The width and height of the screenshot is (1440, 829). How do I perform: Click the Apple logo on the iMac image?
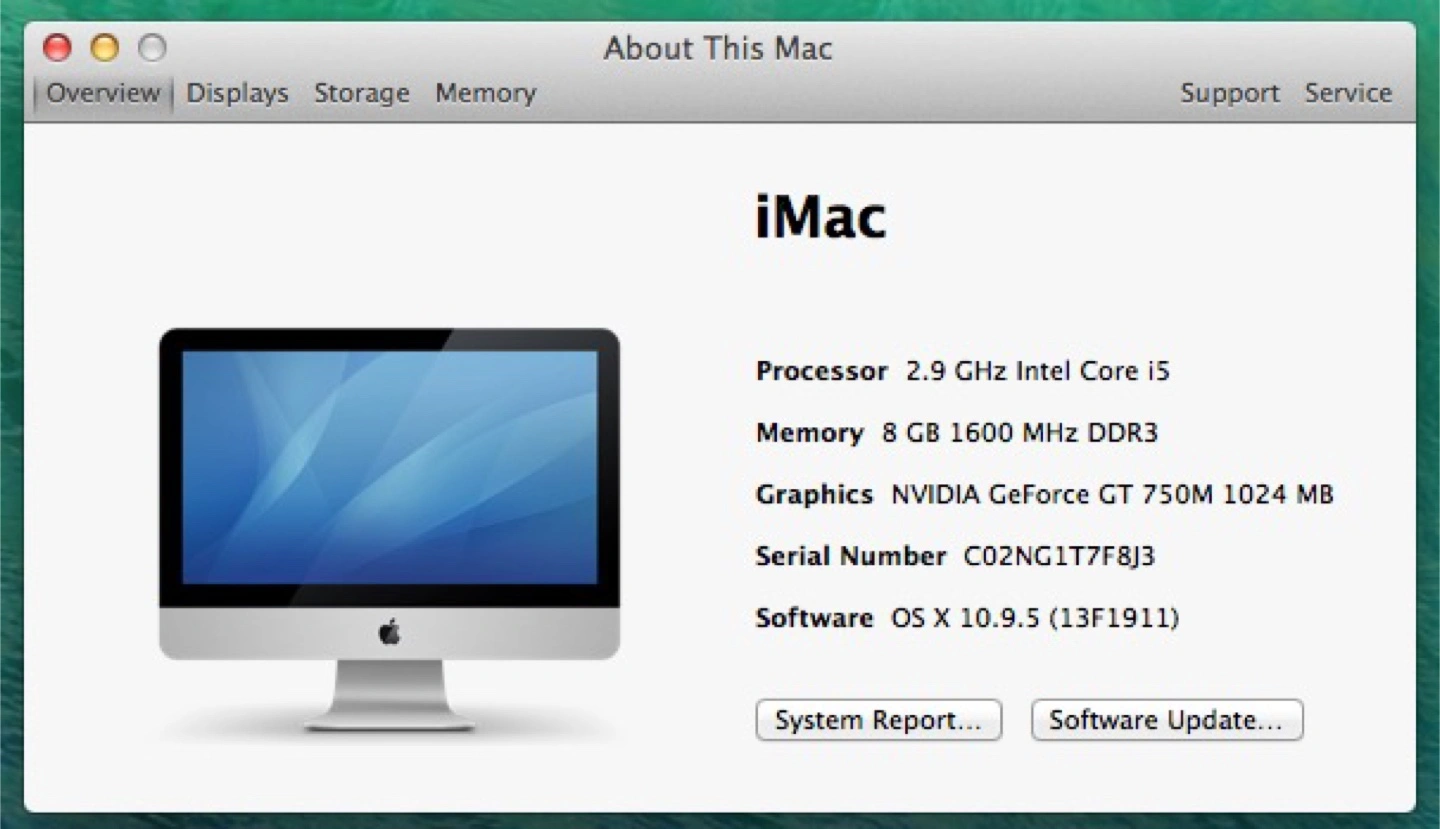(x=389, y=632)
